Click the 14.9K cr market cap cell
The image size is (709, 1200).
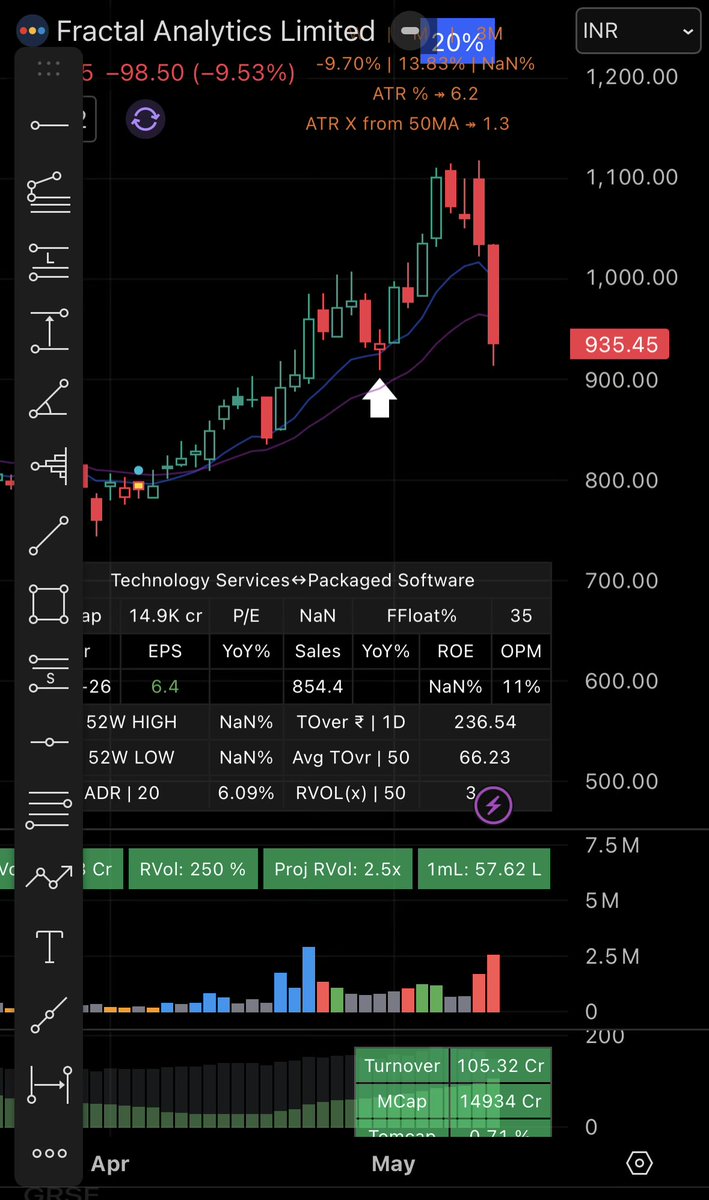(x=165, y=616)
